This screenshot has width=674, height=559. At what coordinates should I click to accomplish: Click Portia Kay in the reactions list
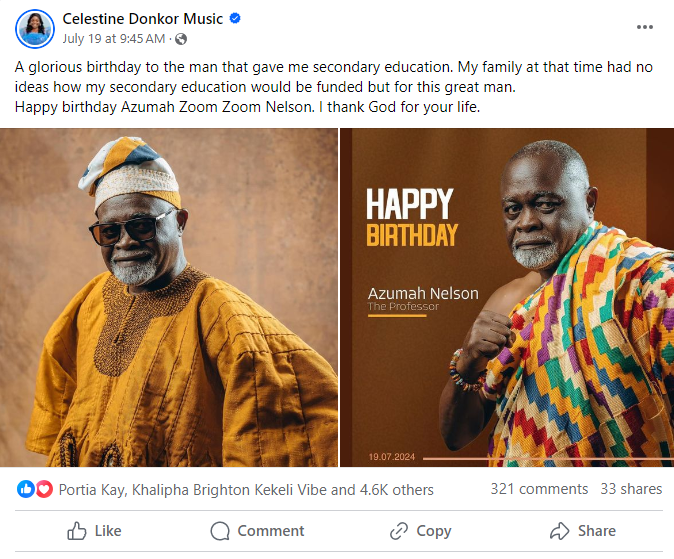point(94,490)
